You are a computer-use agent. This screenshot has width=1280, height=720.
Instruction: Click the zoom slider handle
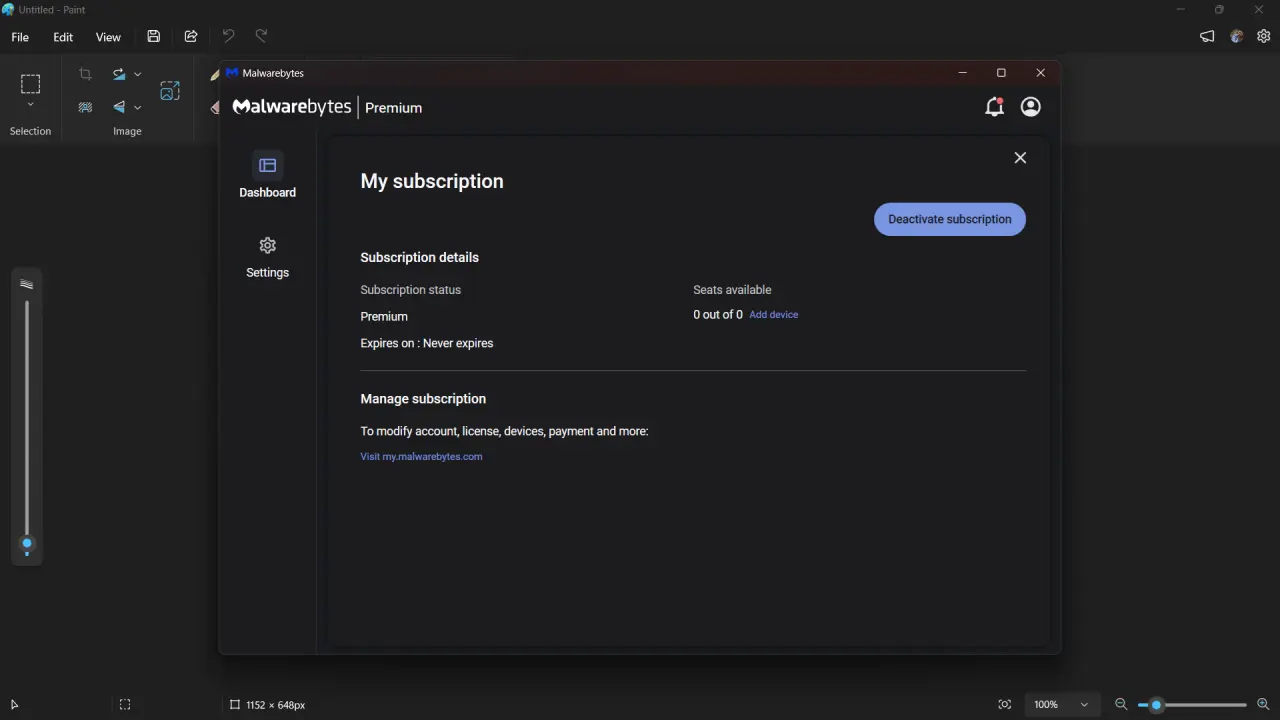tap(1156, 705)
